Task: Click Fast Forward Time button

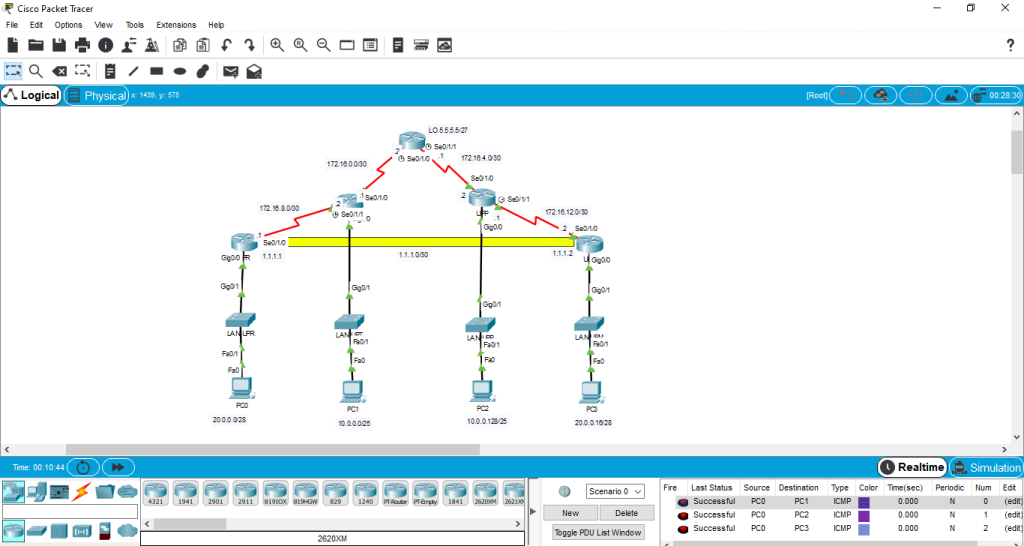Action: click(x=118, y=468)
